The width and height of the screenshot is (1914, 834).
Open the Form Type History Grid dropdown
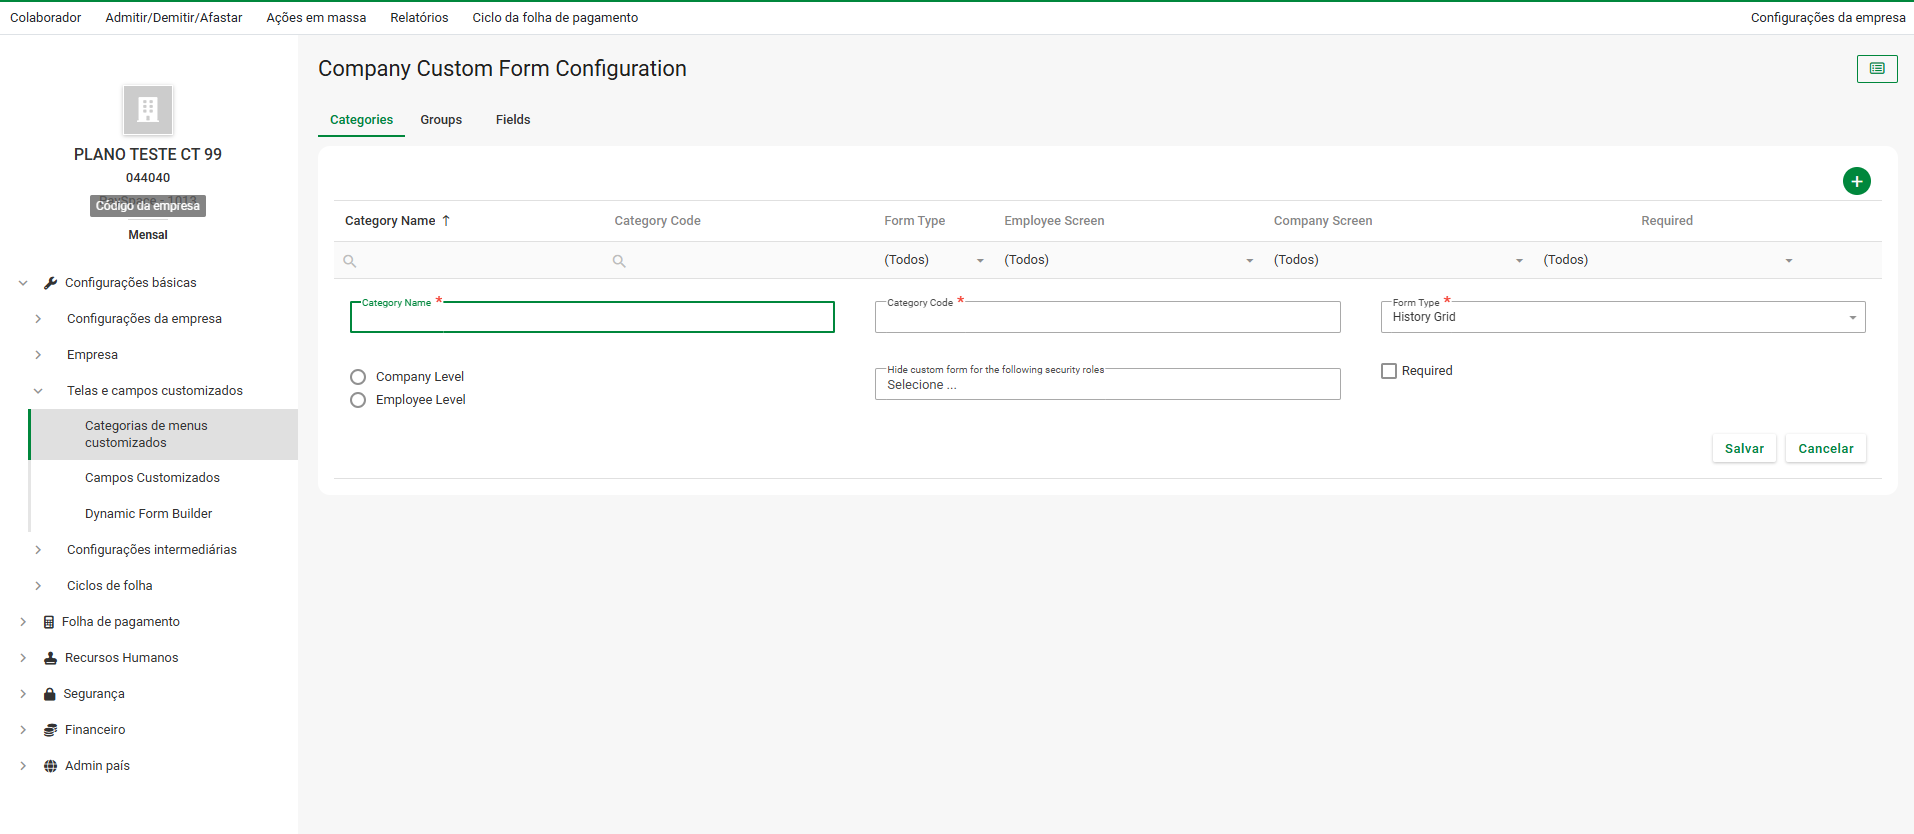pos(1622,317)
